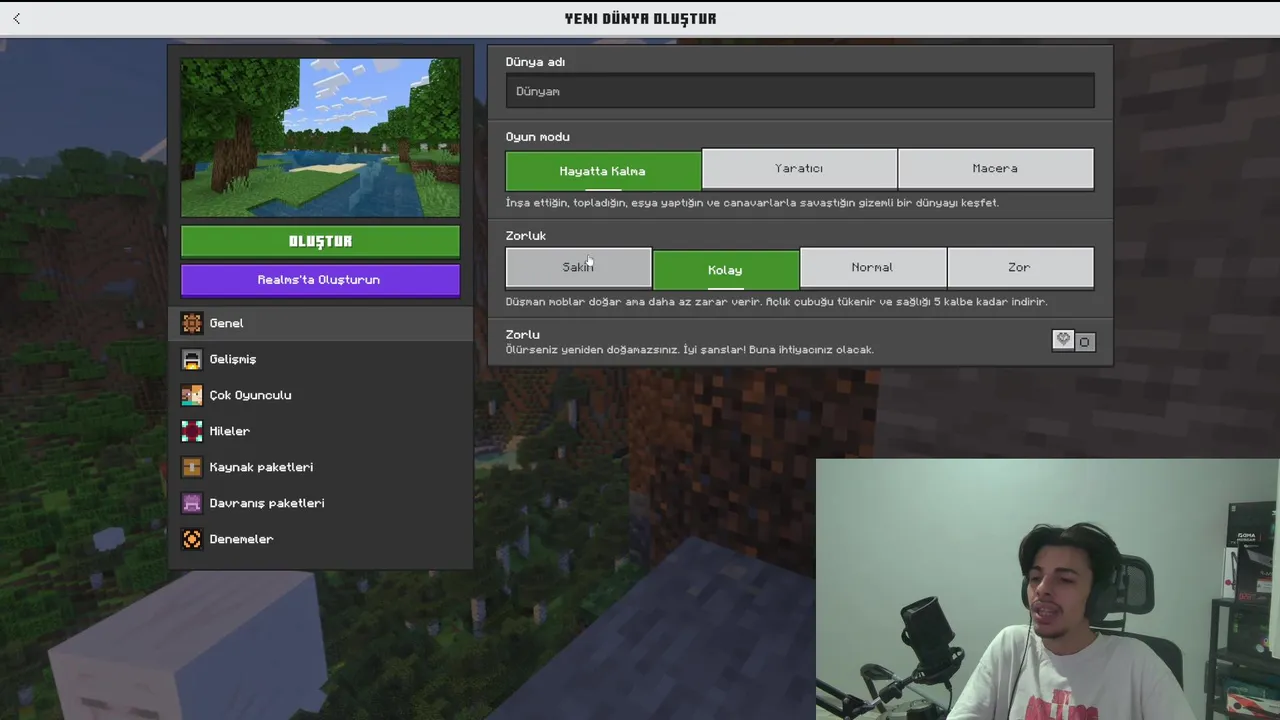Click Realms'ta Oluşturun button
The image size is (1280, 720).
click(x=320, y=280)
